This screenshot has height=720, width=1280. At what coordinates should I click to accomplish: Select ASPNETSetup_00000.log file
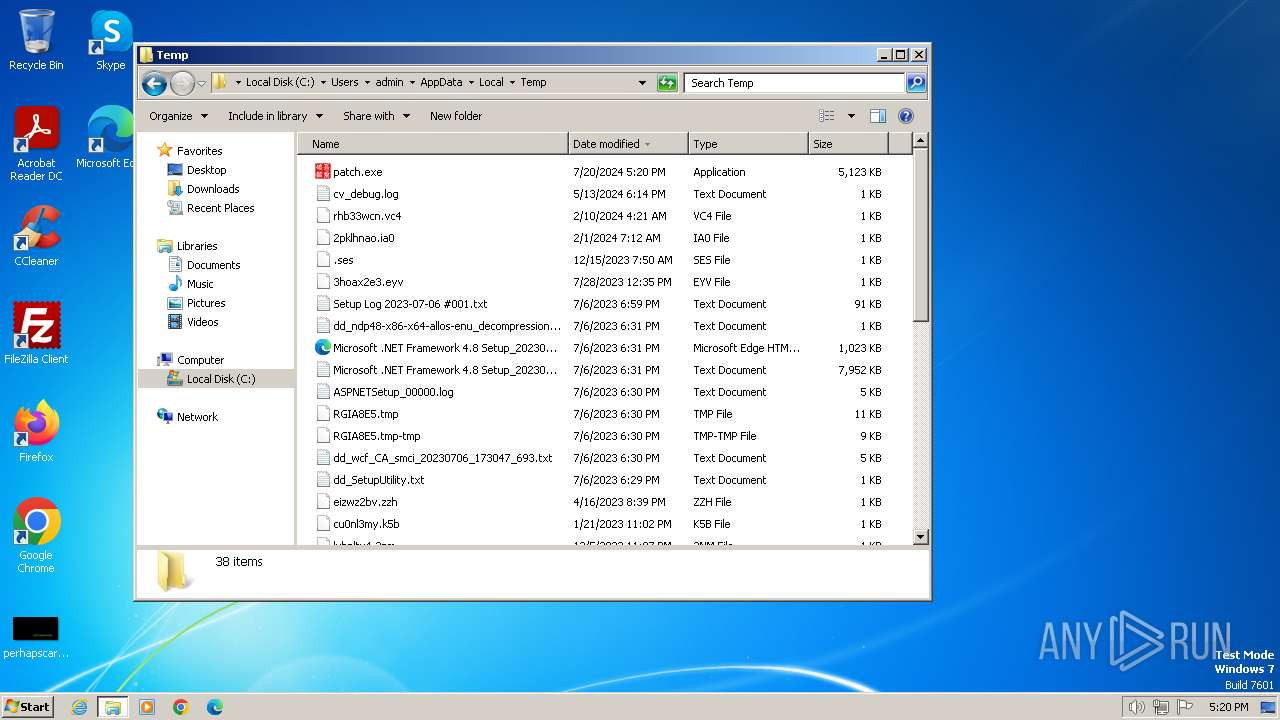pyautogui.click(x=393, y=392)
